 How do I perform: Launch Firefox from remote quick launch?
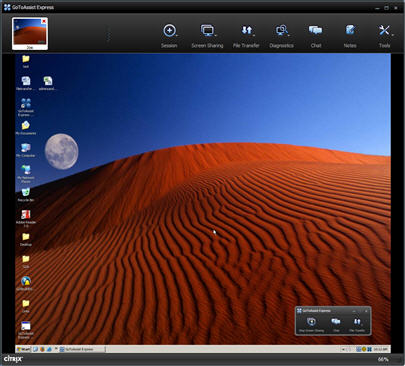(x=42, y=349)
